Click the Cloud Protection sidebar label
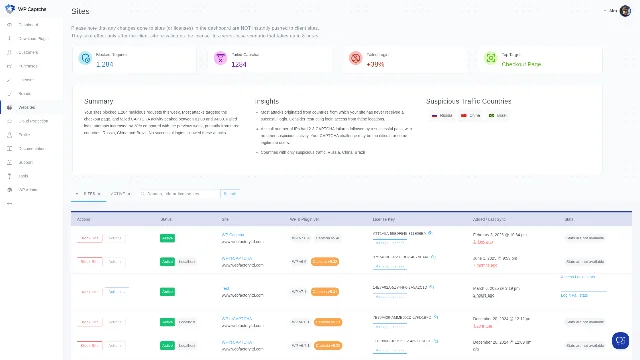Image resolution: width=640 pixels, height=360 pixels. click(x=33, y=121)
